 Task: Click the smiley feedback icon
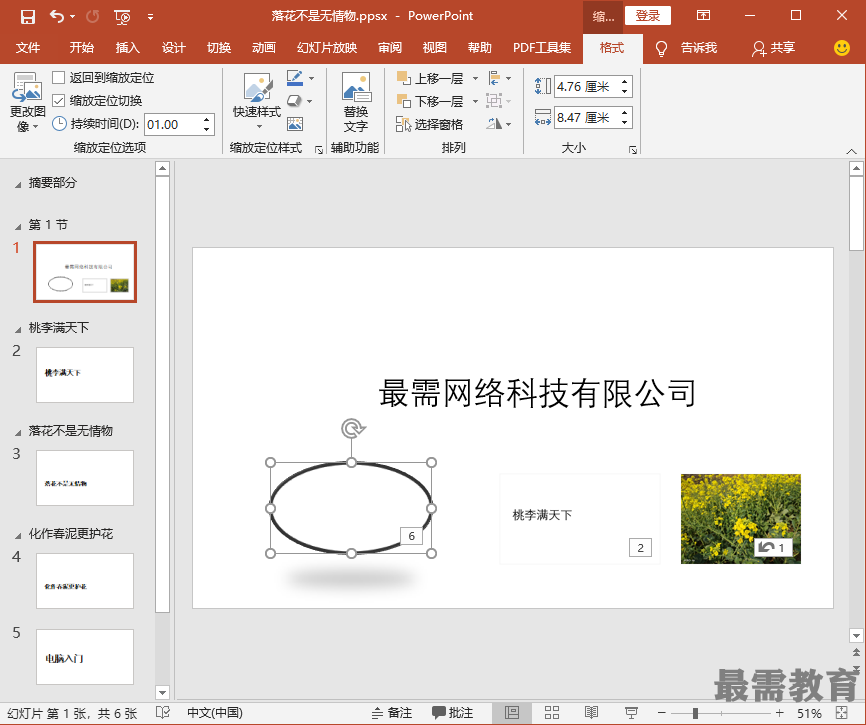tap(842, 48)
